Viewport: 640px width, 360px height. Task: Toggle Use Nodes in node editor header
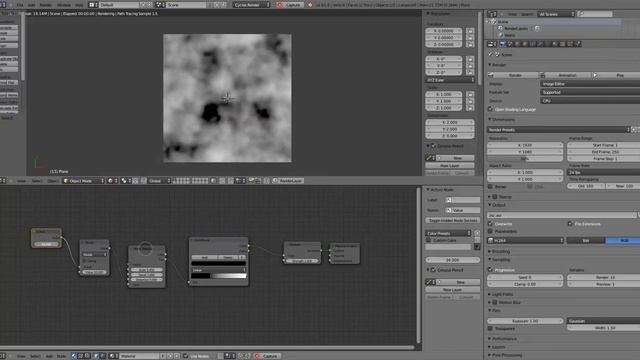click(186, 356)
